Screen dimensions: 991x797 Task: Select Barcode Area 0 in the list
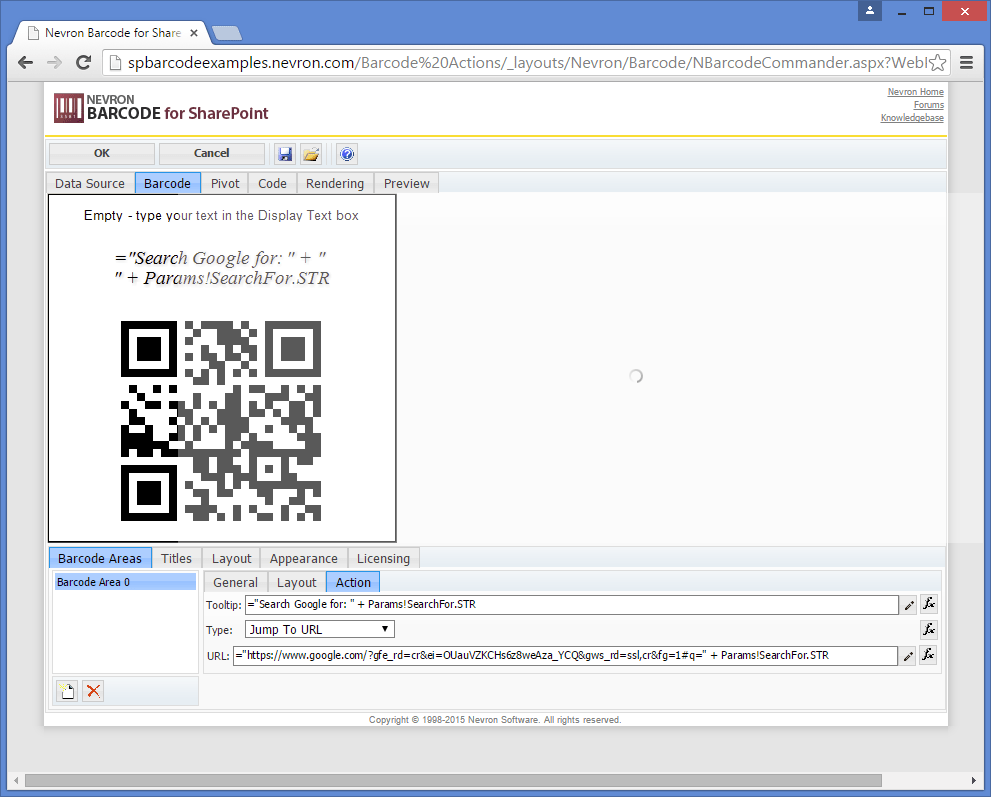pyautogui.click(x=125, y=582)
